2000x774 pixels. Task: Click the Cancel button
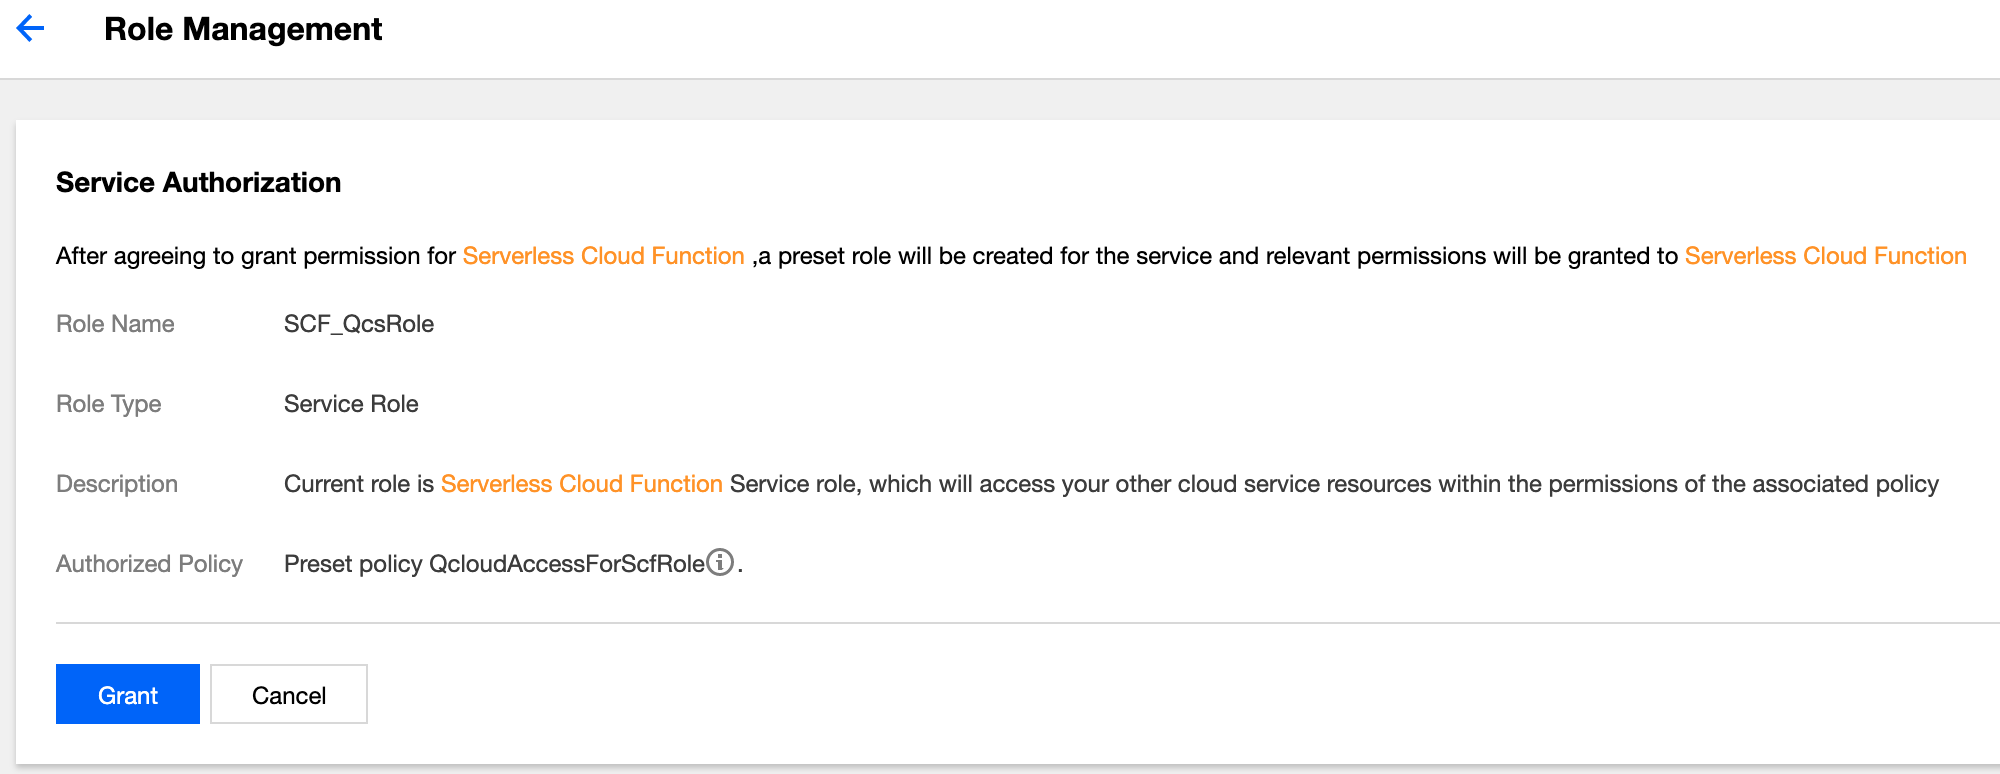coord(289,695)
